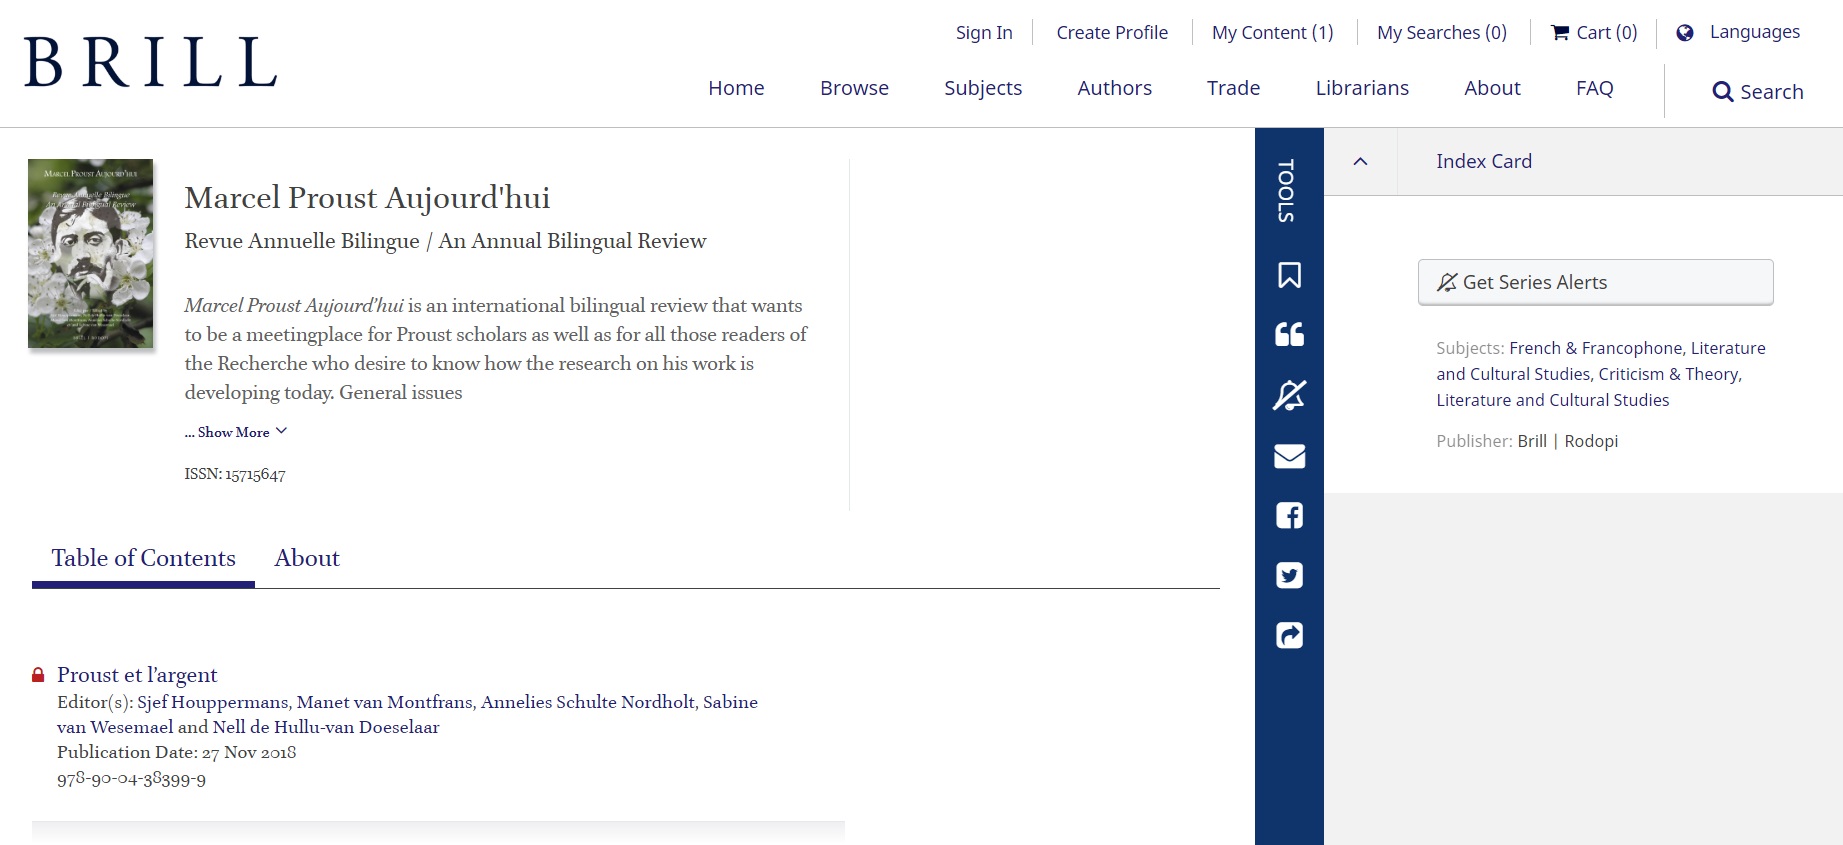Click the Create Profile link

click(x=1112, y=33)
